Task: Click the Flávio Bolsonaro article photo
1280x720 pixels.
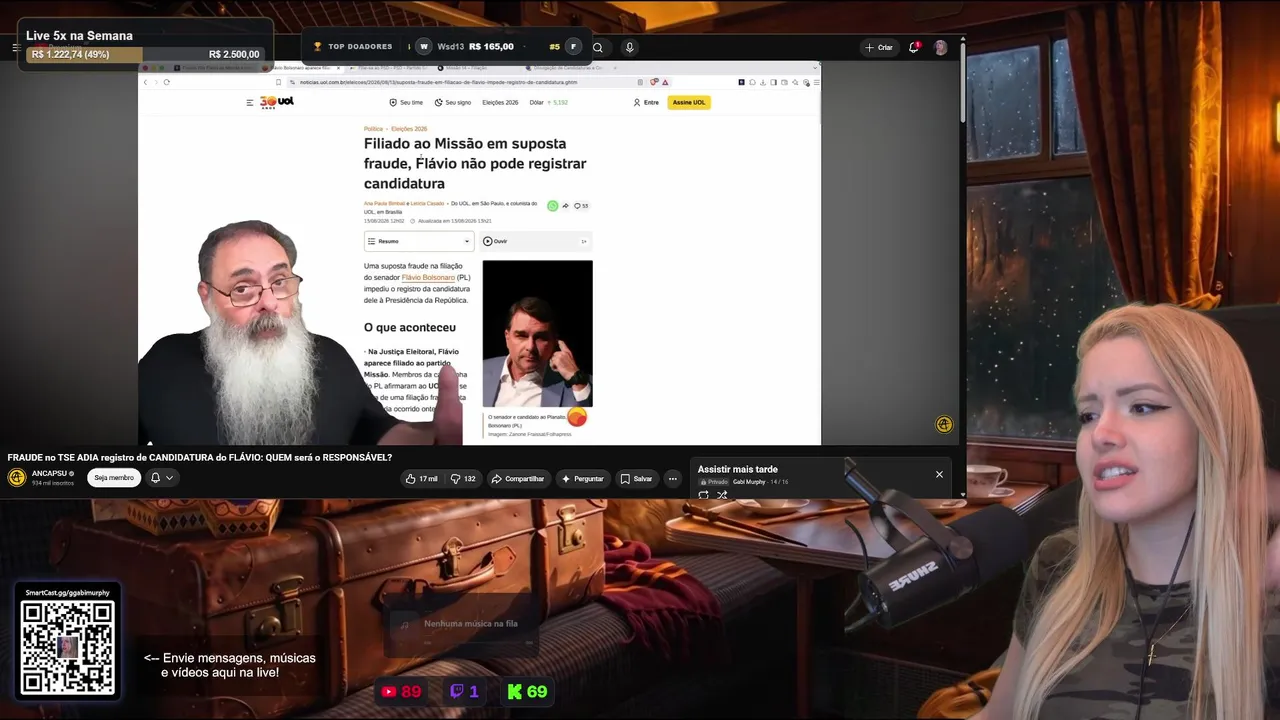Action: [538, 334]
